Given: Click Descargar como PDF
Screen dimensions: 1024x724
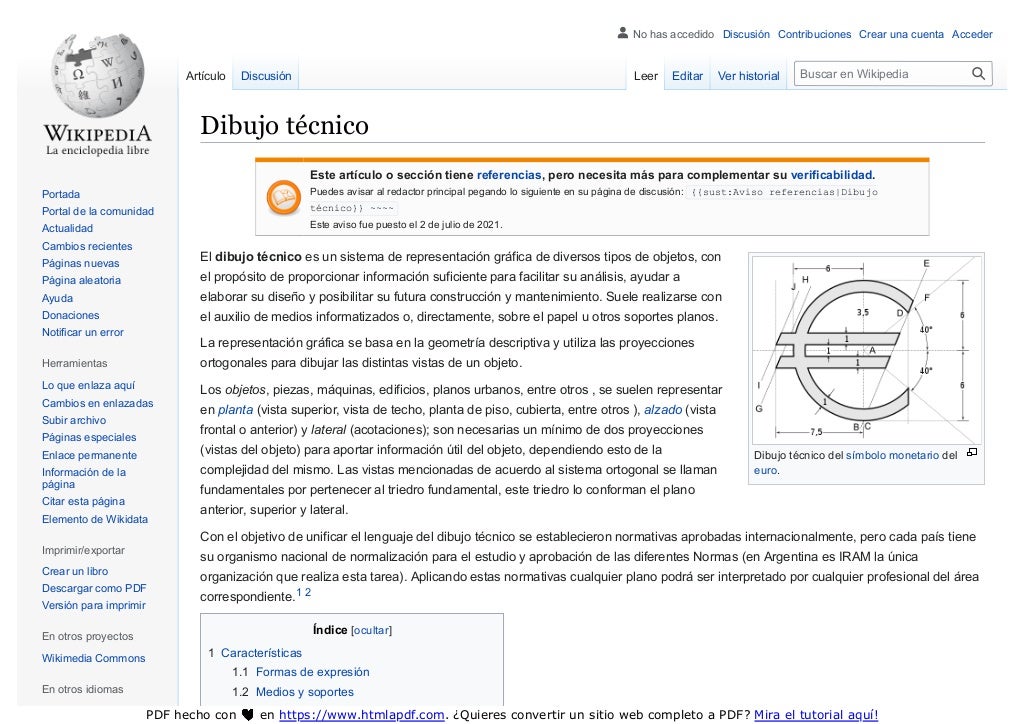Looking at the screenshot, I should [94, 588].
